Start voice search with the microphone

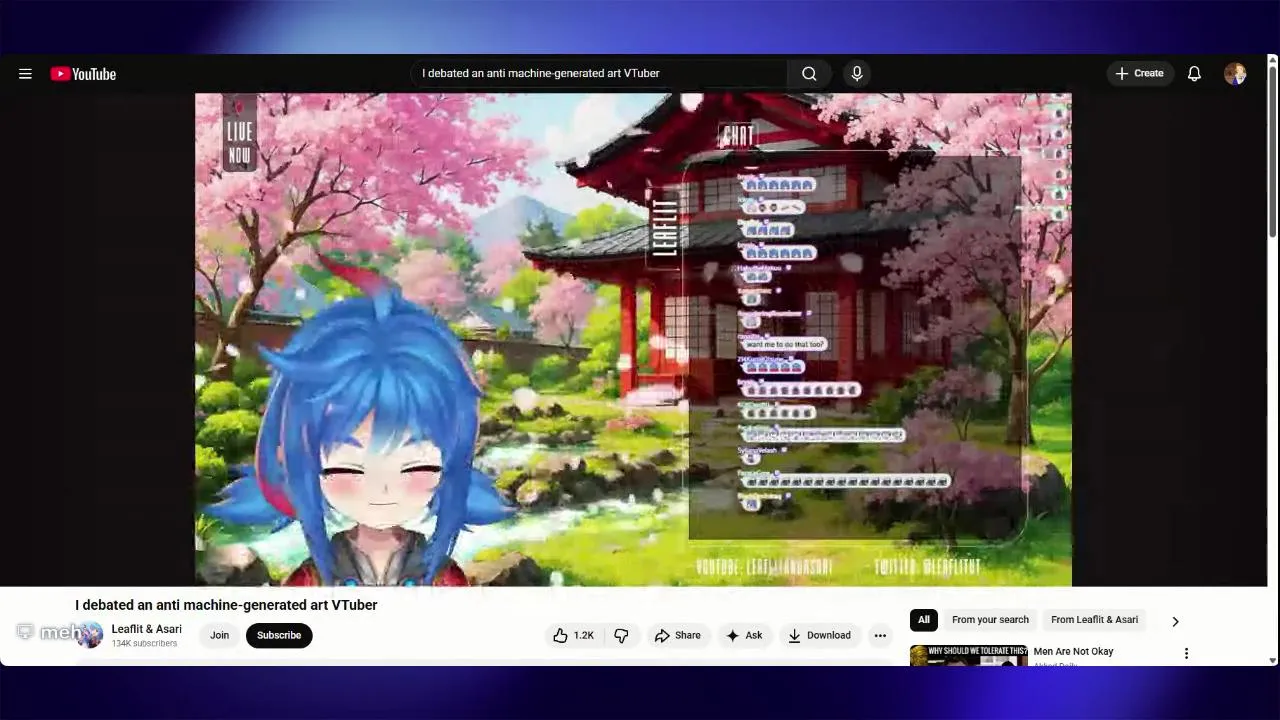856,73
